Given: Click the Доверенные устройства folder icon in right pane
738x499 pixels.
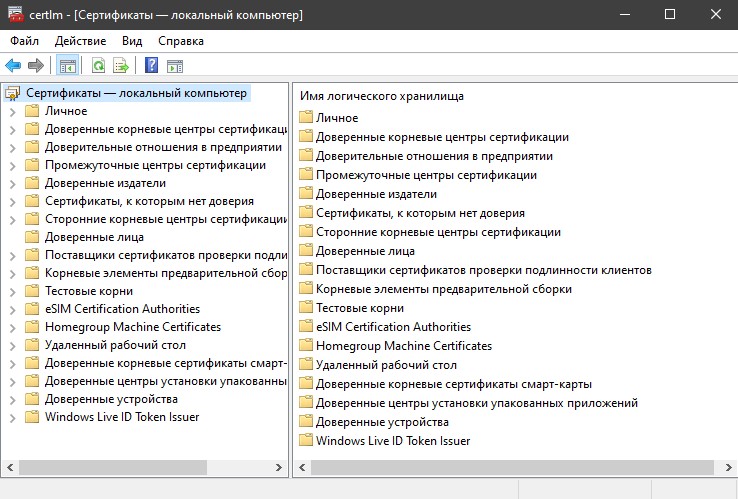Looking at the screenshot, I should coord(306,421).
